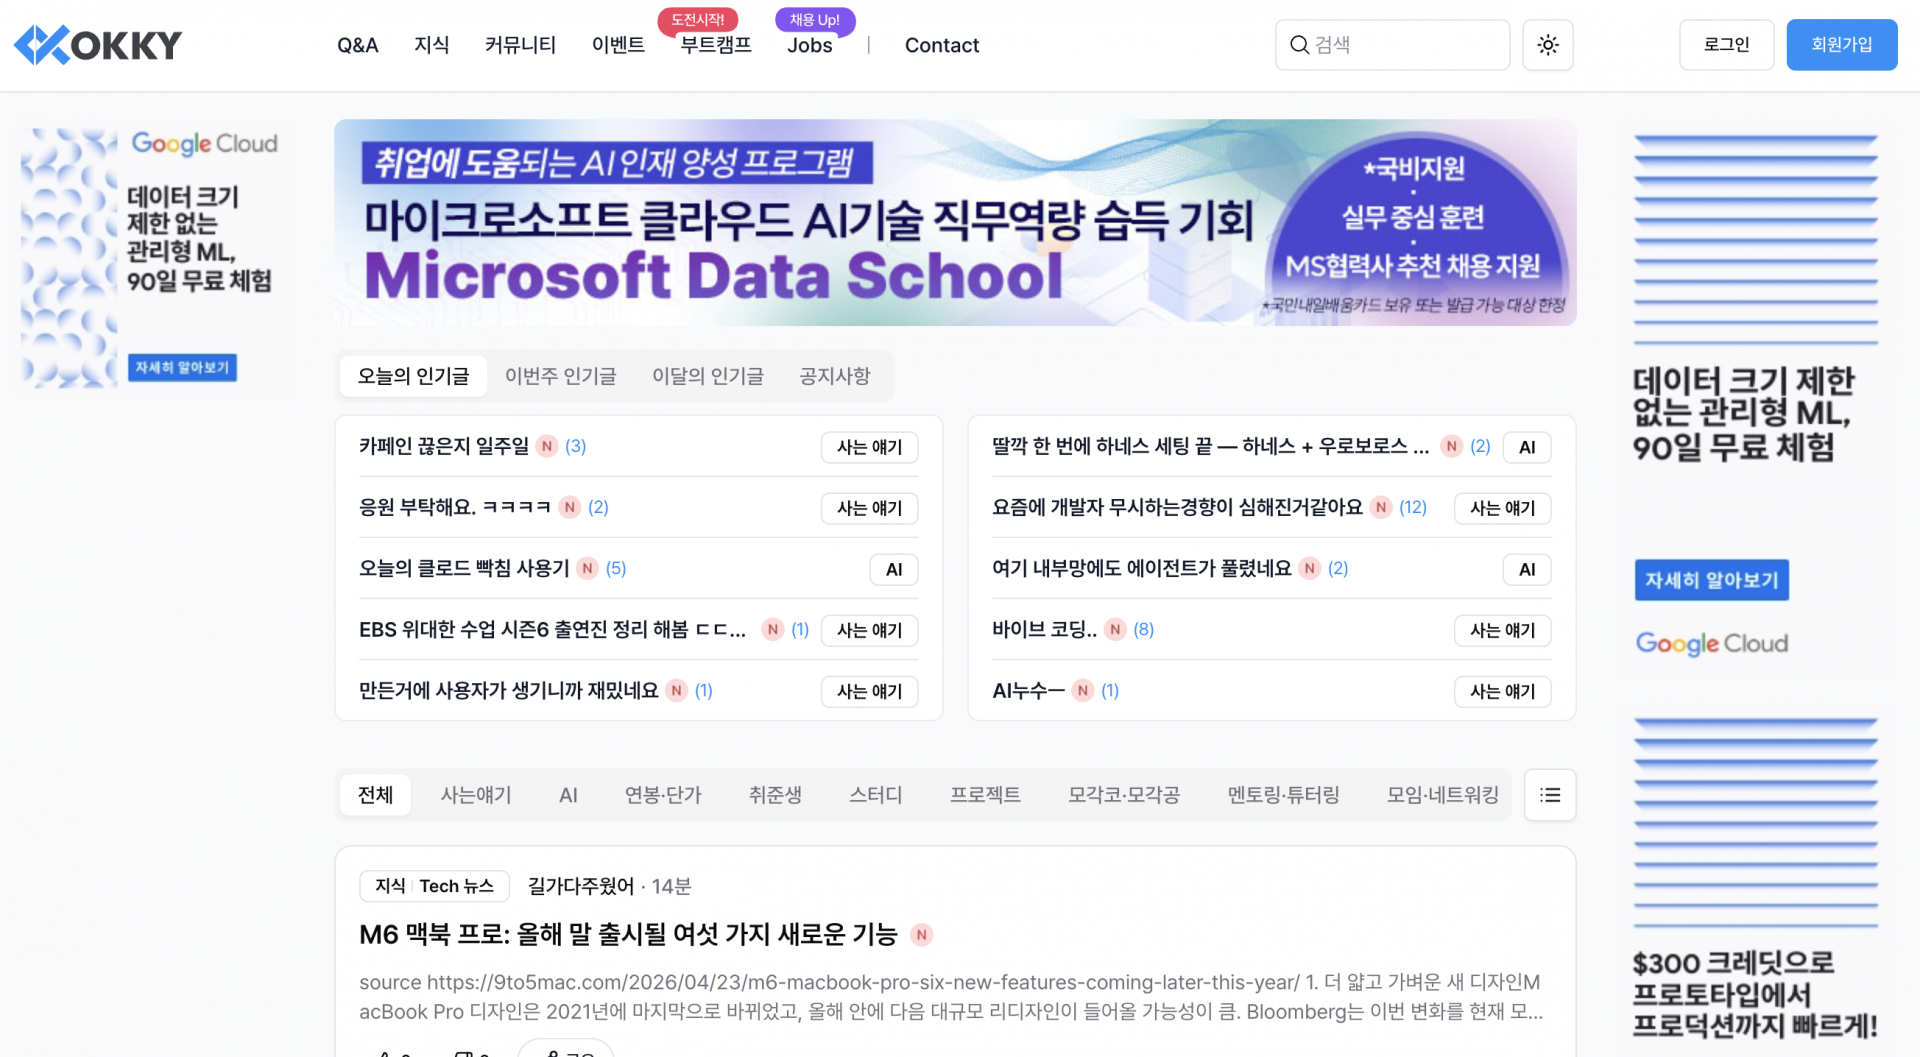Open post 요즘에 개발자 무시하는경향이 심해진거같아요

point(1177,507)
